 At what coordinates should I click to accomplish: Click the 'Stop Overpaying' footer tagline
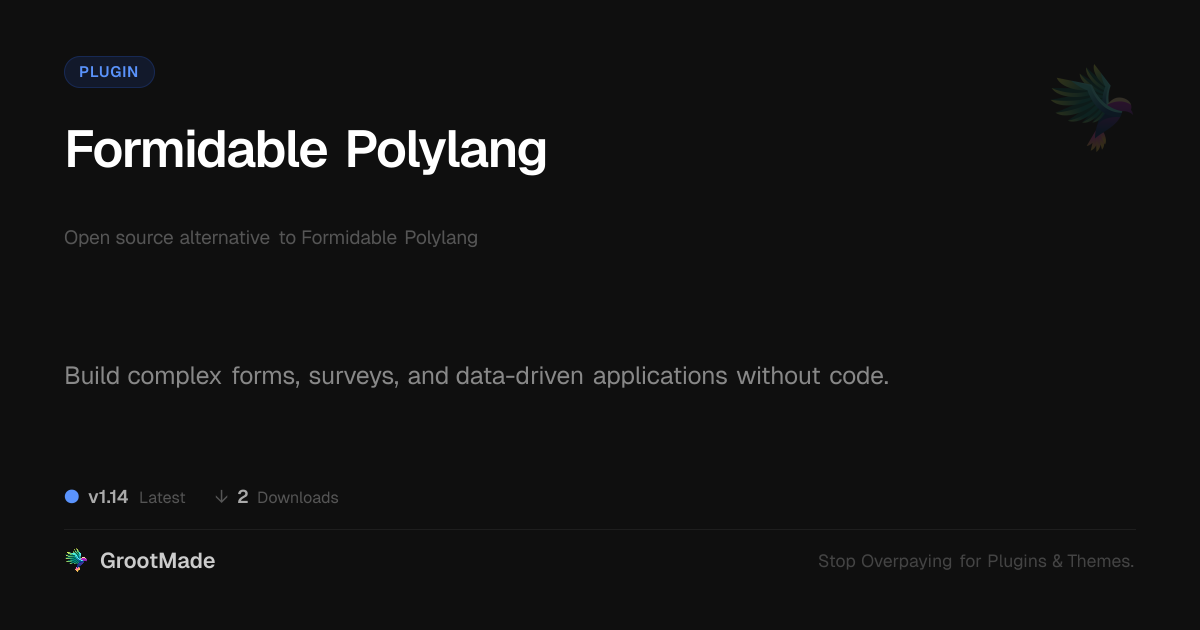pyautogui.click(x=885, y=561)
